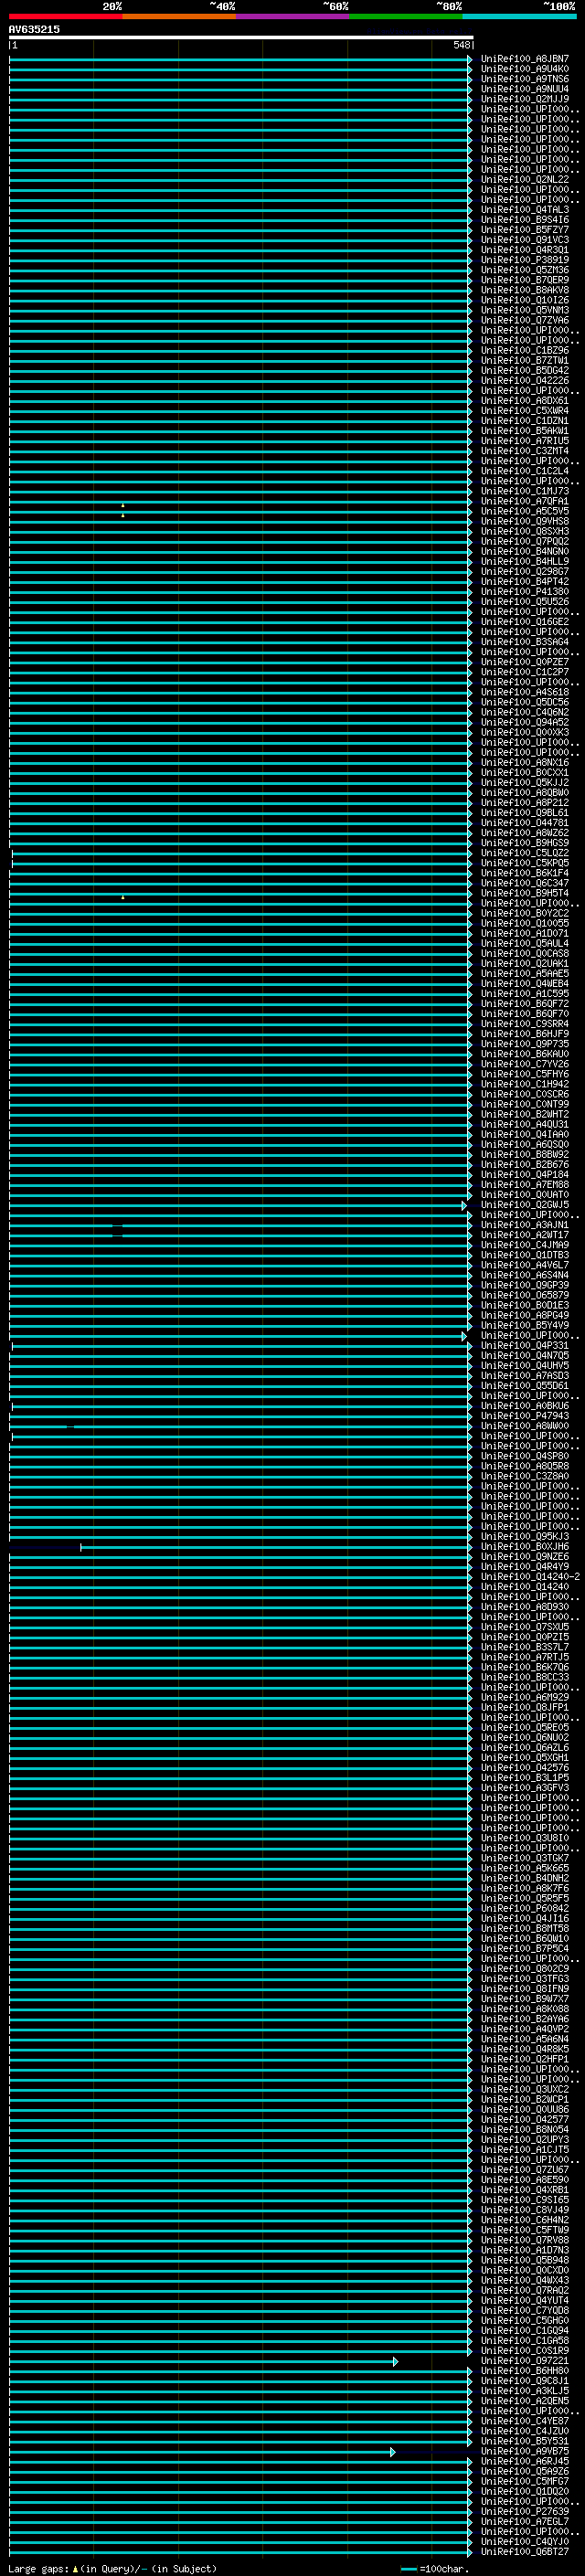Select subject label UniRef100_A9VB75

pyautogui.click(x=524, y=2451)
